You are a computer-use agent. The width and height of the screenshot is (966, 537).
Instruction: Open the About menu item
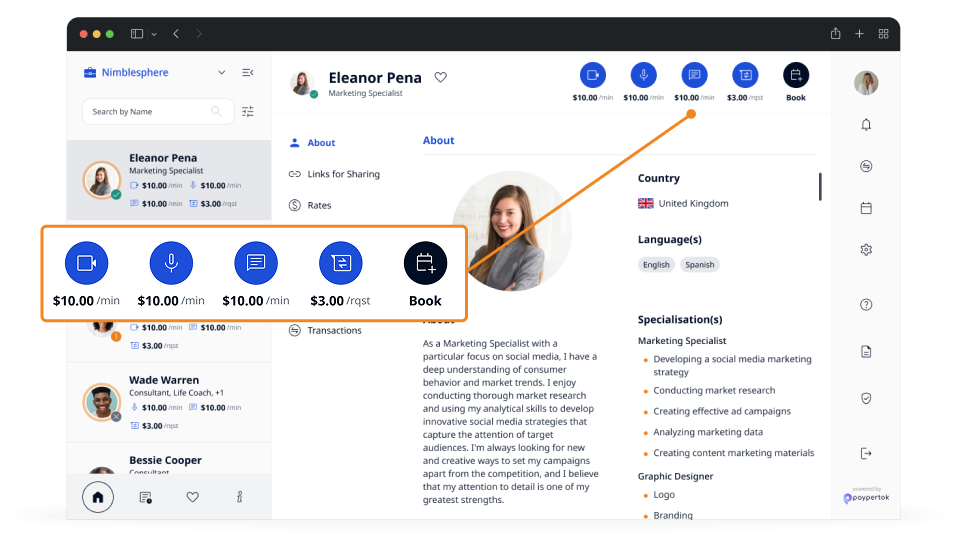[x=312, y=143]
